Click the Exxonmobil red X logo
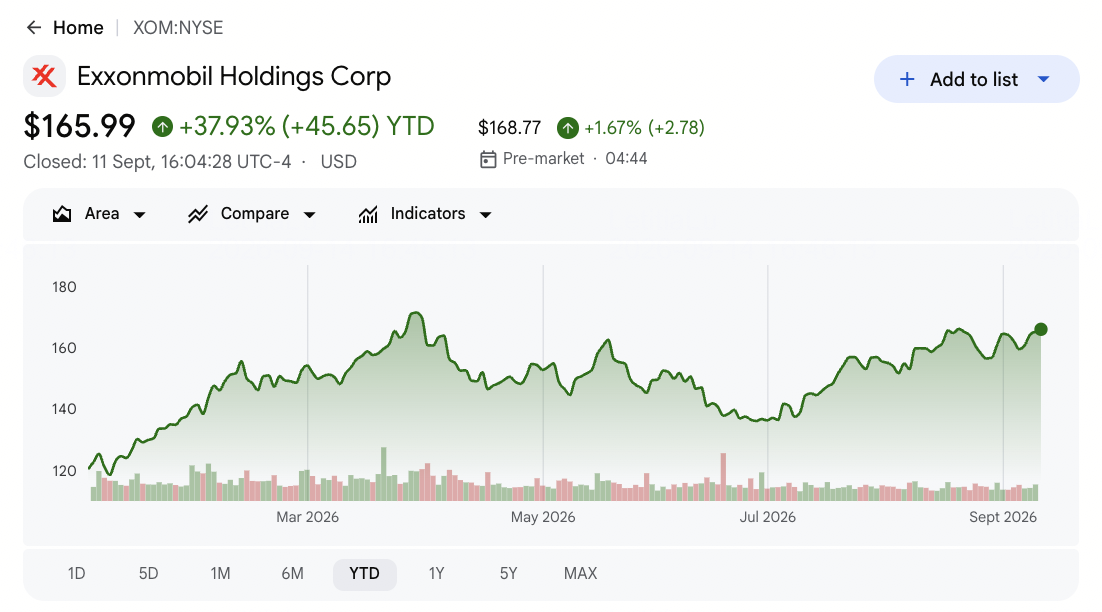The image size is (1102, 612). (x=44, y=76)
